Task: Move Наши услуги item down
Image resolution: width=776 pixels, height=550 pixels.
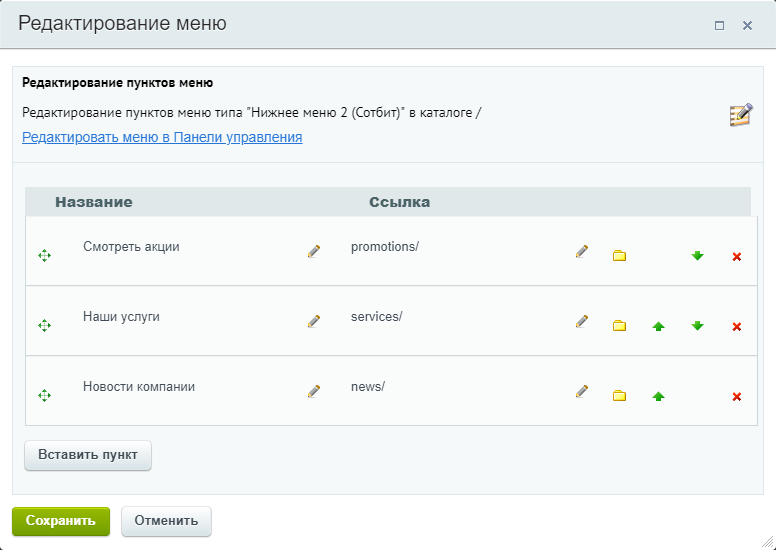Action: (x=697, y=326)
